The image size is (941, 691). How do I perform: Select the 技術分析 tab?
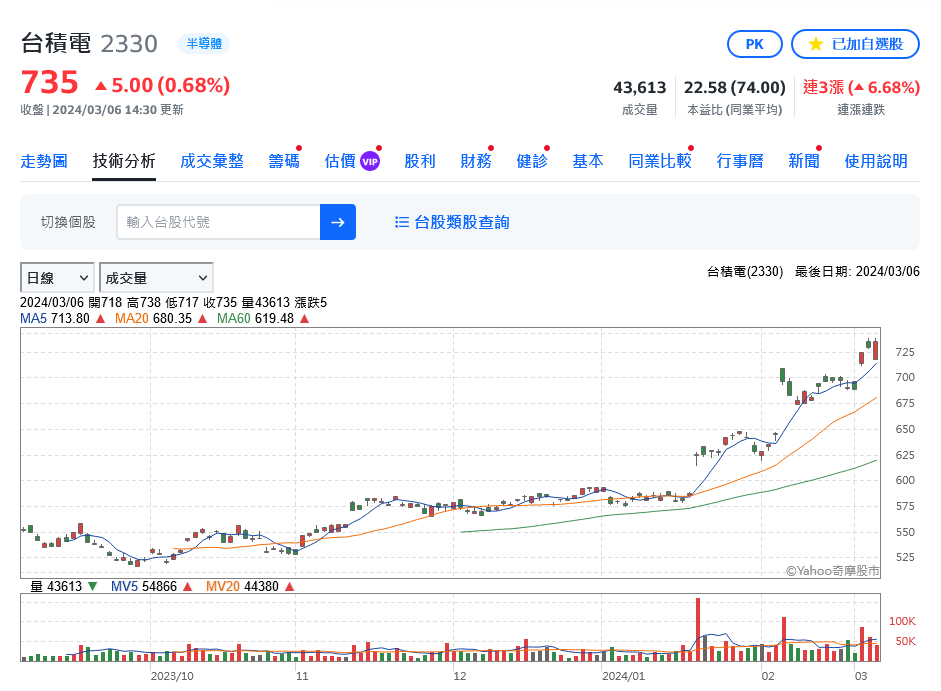point(124,161)
